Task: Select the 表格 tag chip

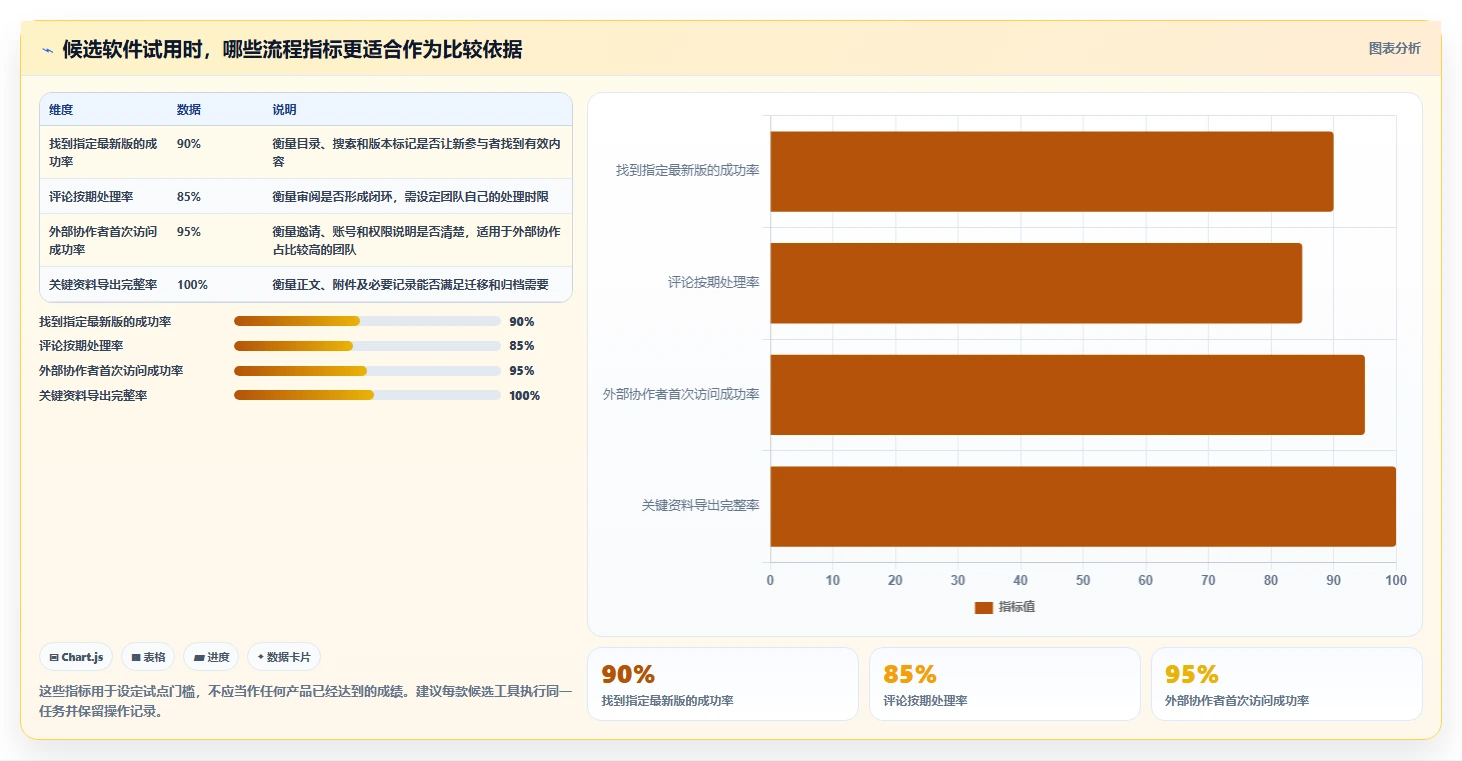Action: pos(148,657)
